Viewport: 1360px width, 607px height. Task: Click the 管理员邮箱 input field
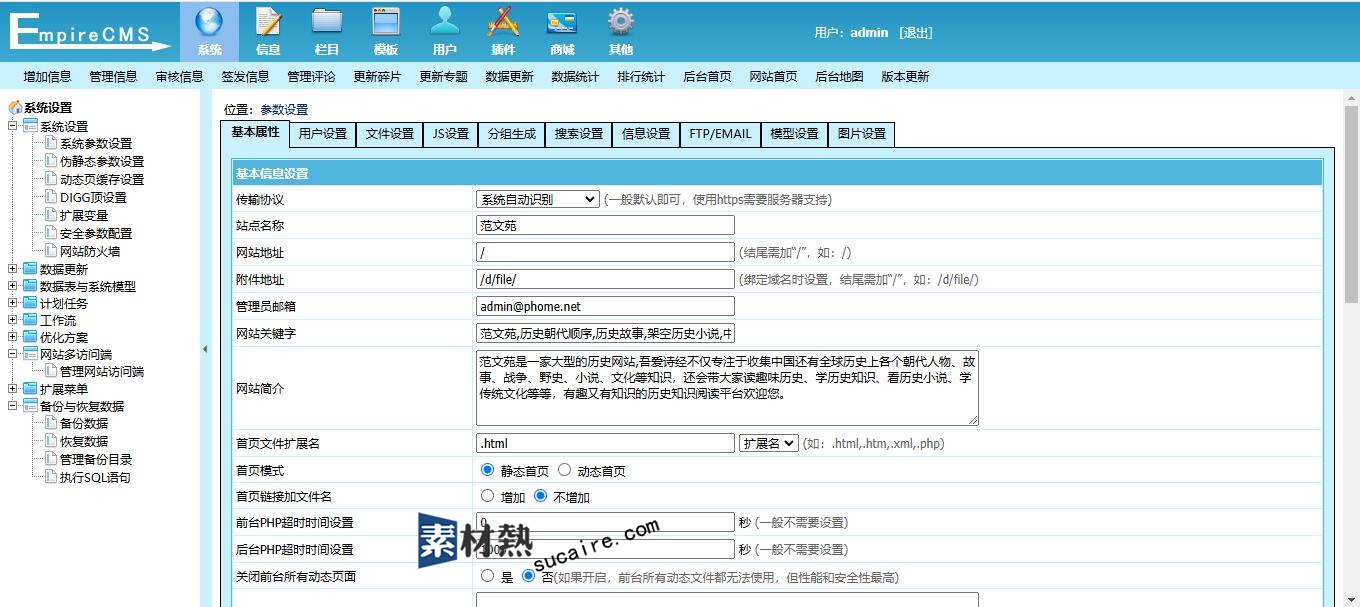pyautogui.click(x=605, y=306)
